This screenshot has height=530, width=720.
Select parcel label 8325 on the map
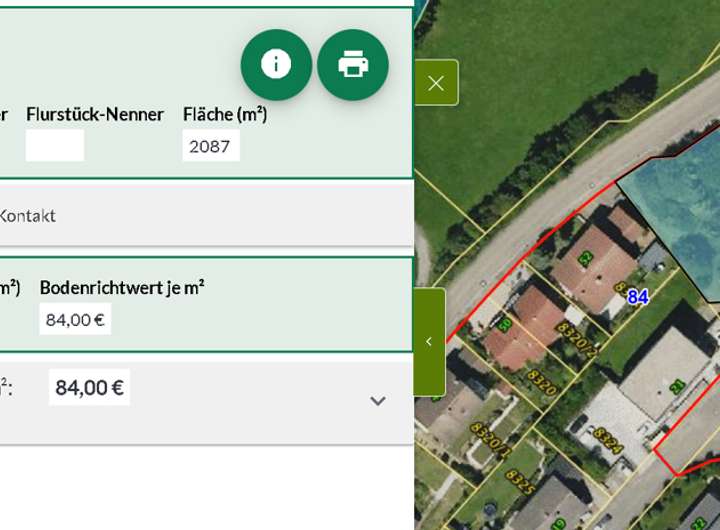coord(521,481)
